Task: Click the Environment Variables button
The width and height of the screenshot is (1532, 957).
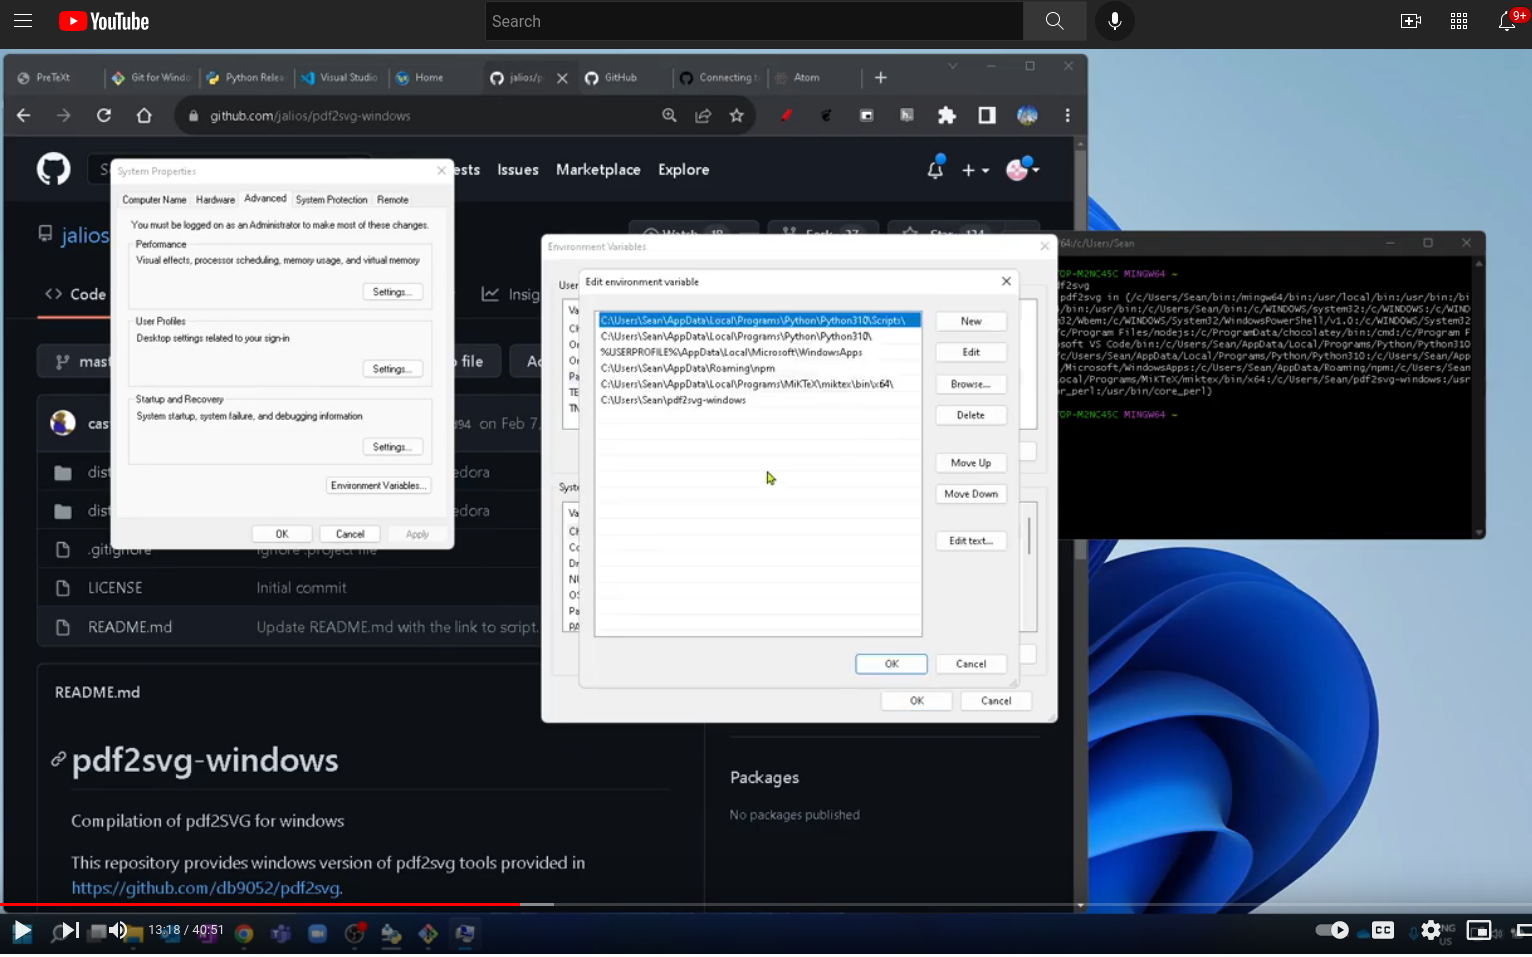Action: tap(378, 486)
